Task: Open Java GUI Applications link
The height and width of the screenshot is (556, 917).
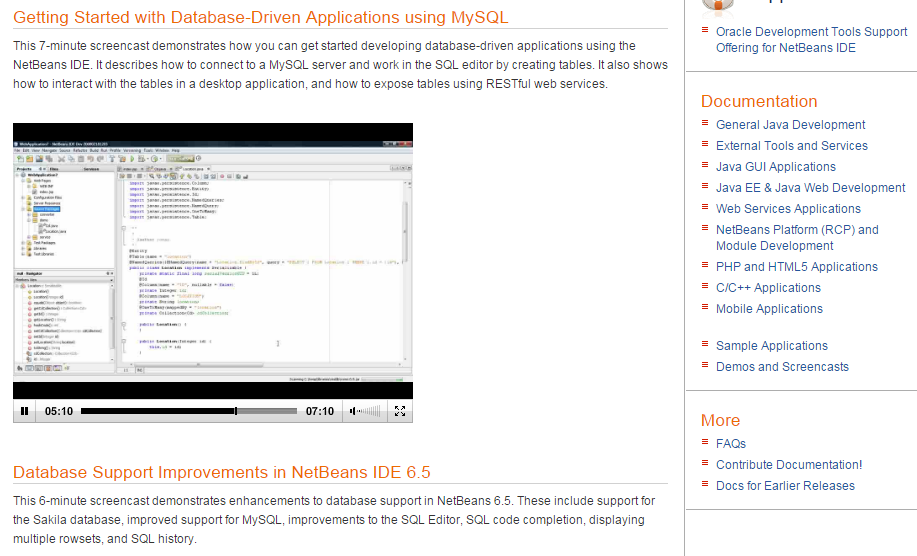Action: click(x=776, y=167)
